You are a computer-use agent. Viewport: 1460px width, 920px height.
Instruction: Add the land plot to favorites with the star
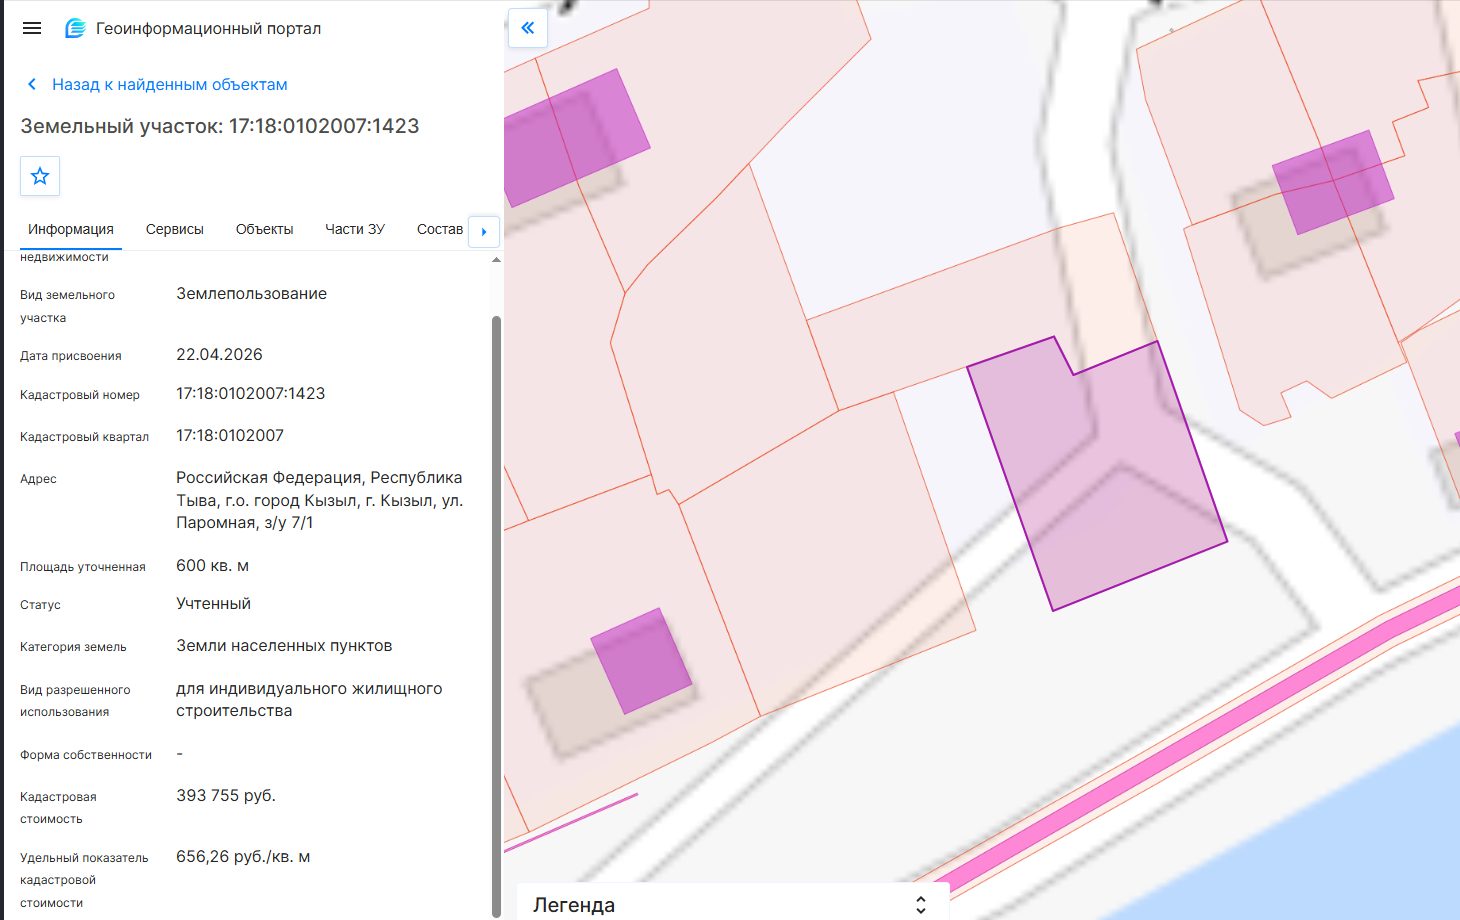click(x=40, y=176)
